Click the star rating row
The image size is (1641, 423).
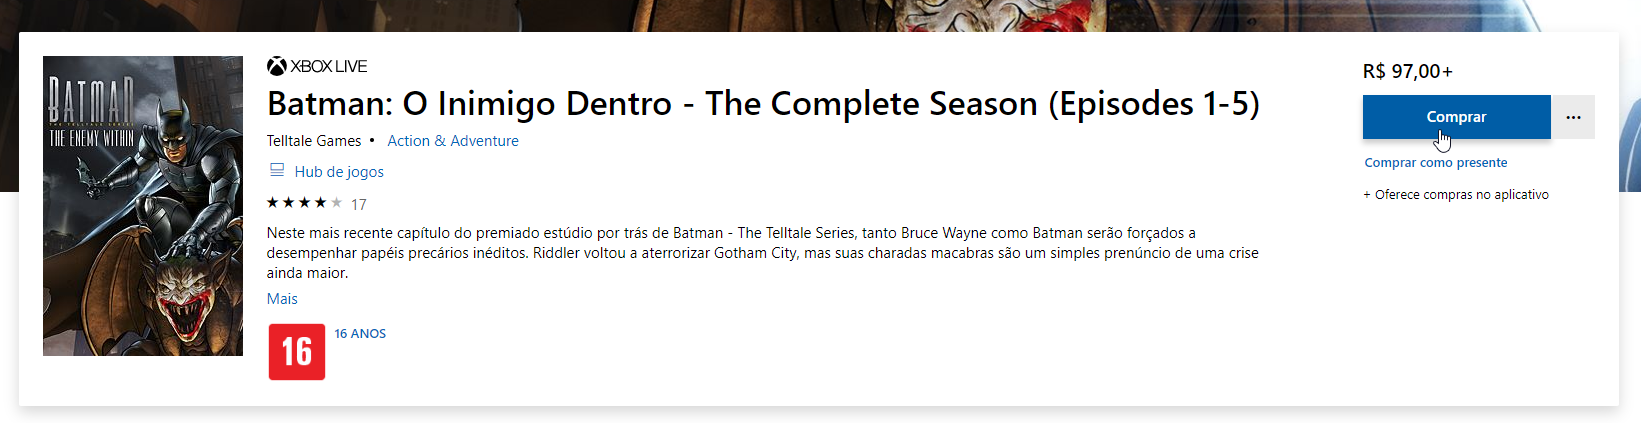point(304,203)
